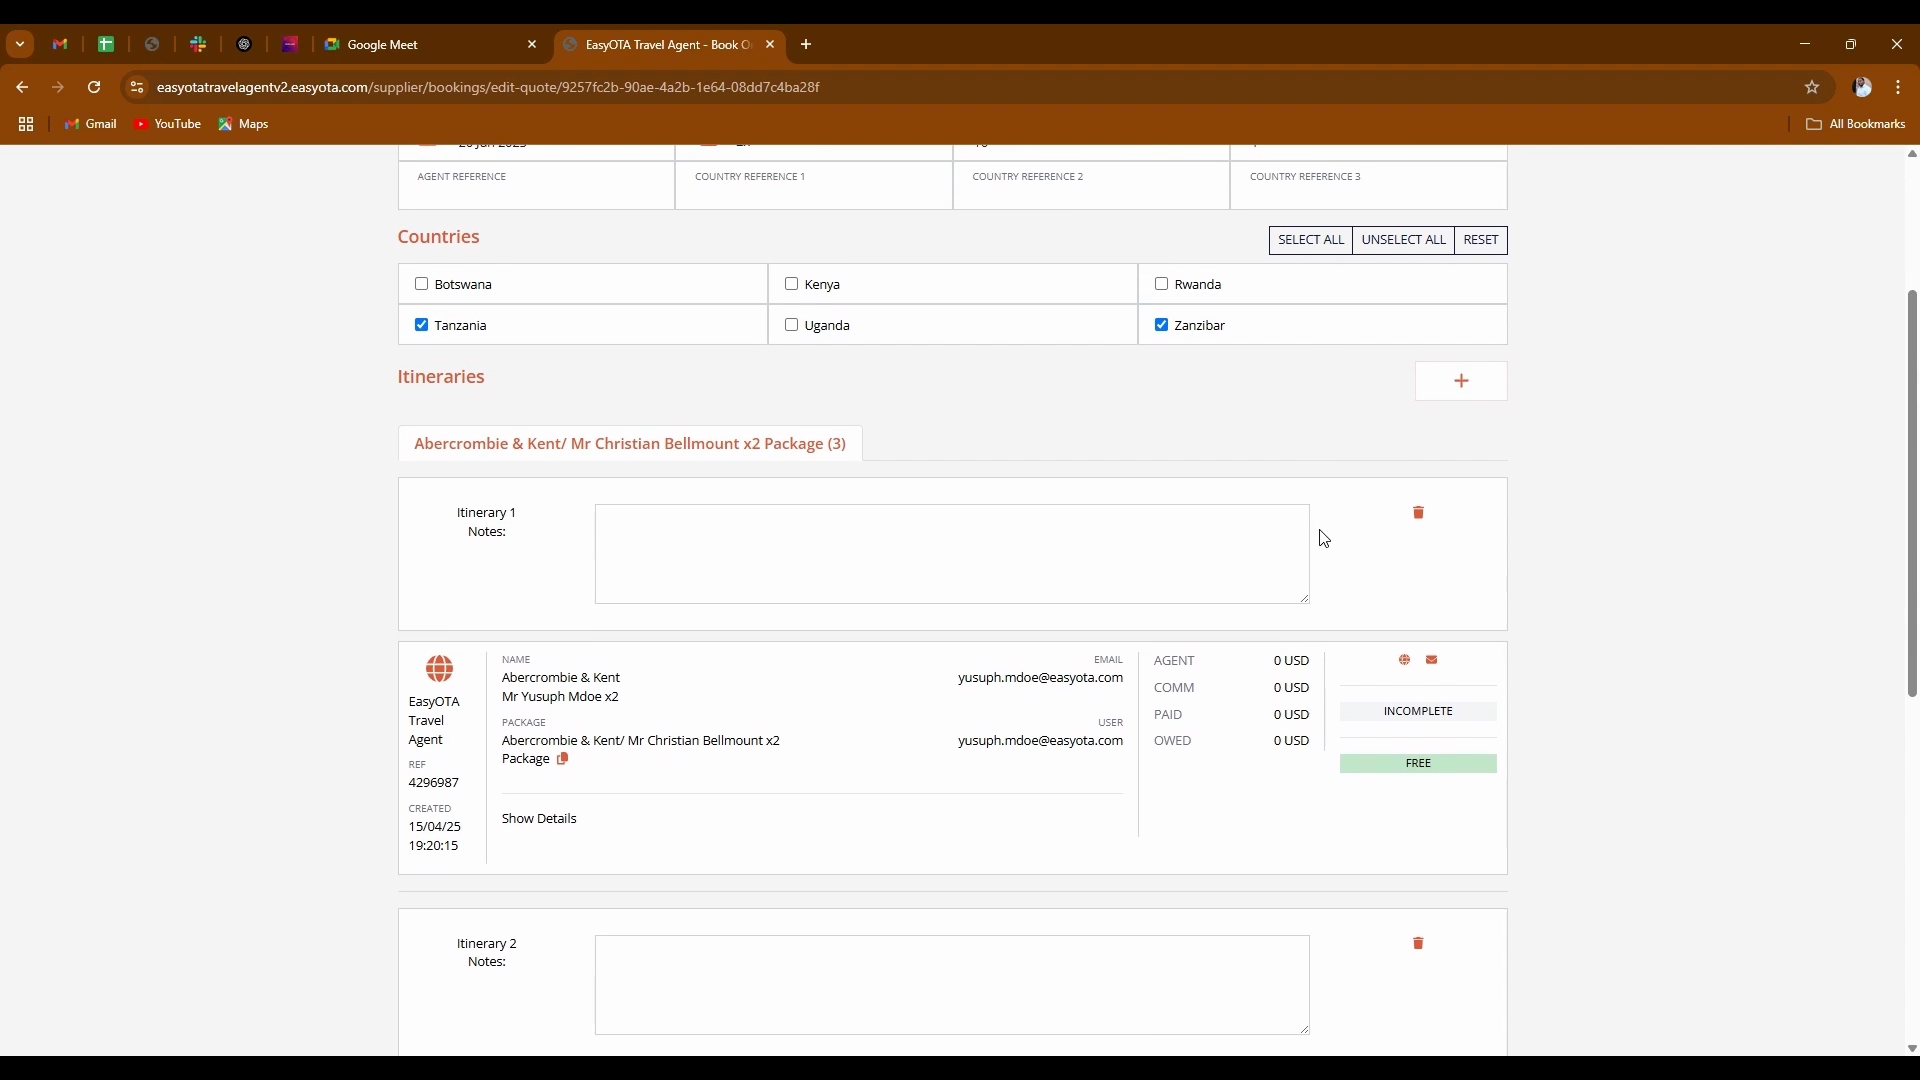Check the Kenya country checkbox
Screen dimensions: 1920x1080
pos(791,284)
